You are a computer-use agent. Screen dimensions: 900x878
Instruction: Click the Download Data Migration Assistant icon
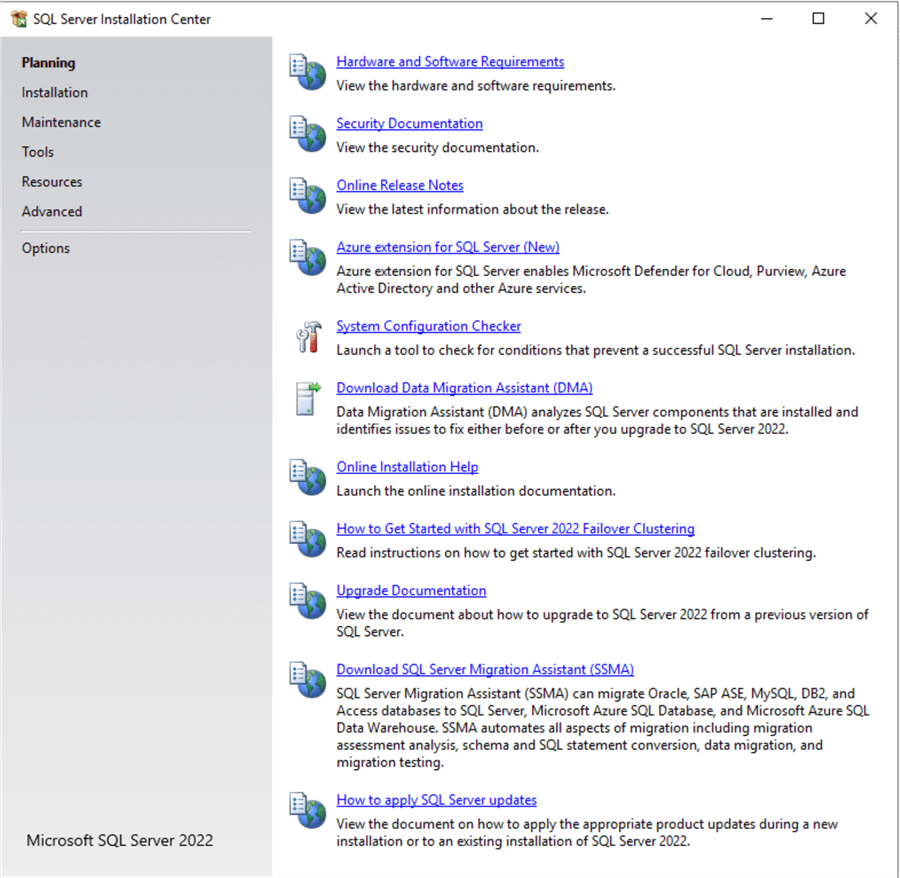coord(307,398)
